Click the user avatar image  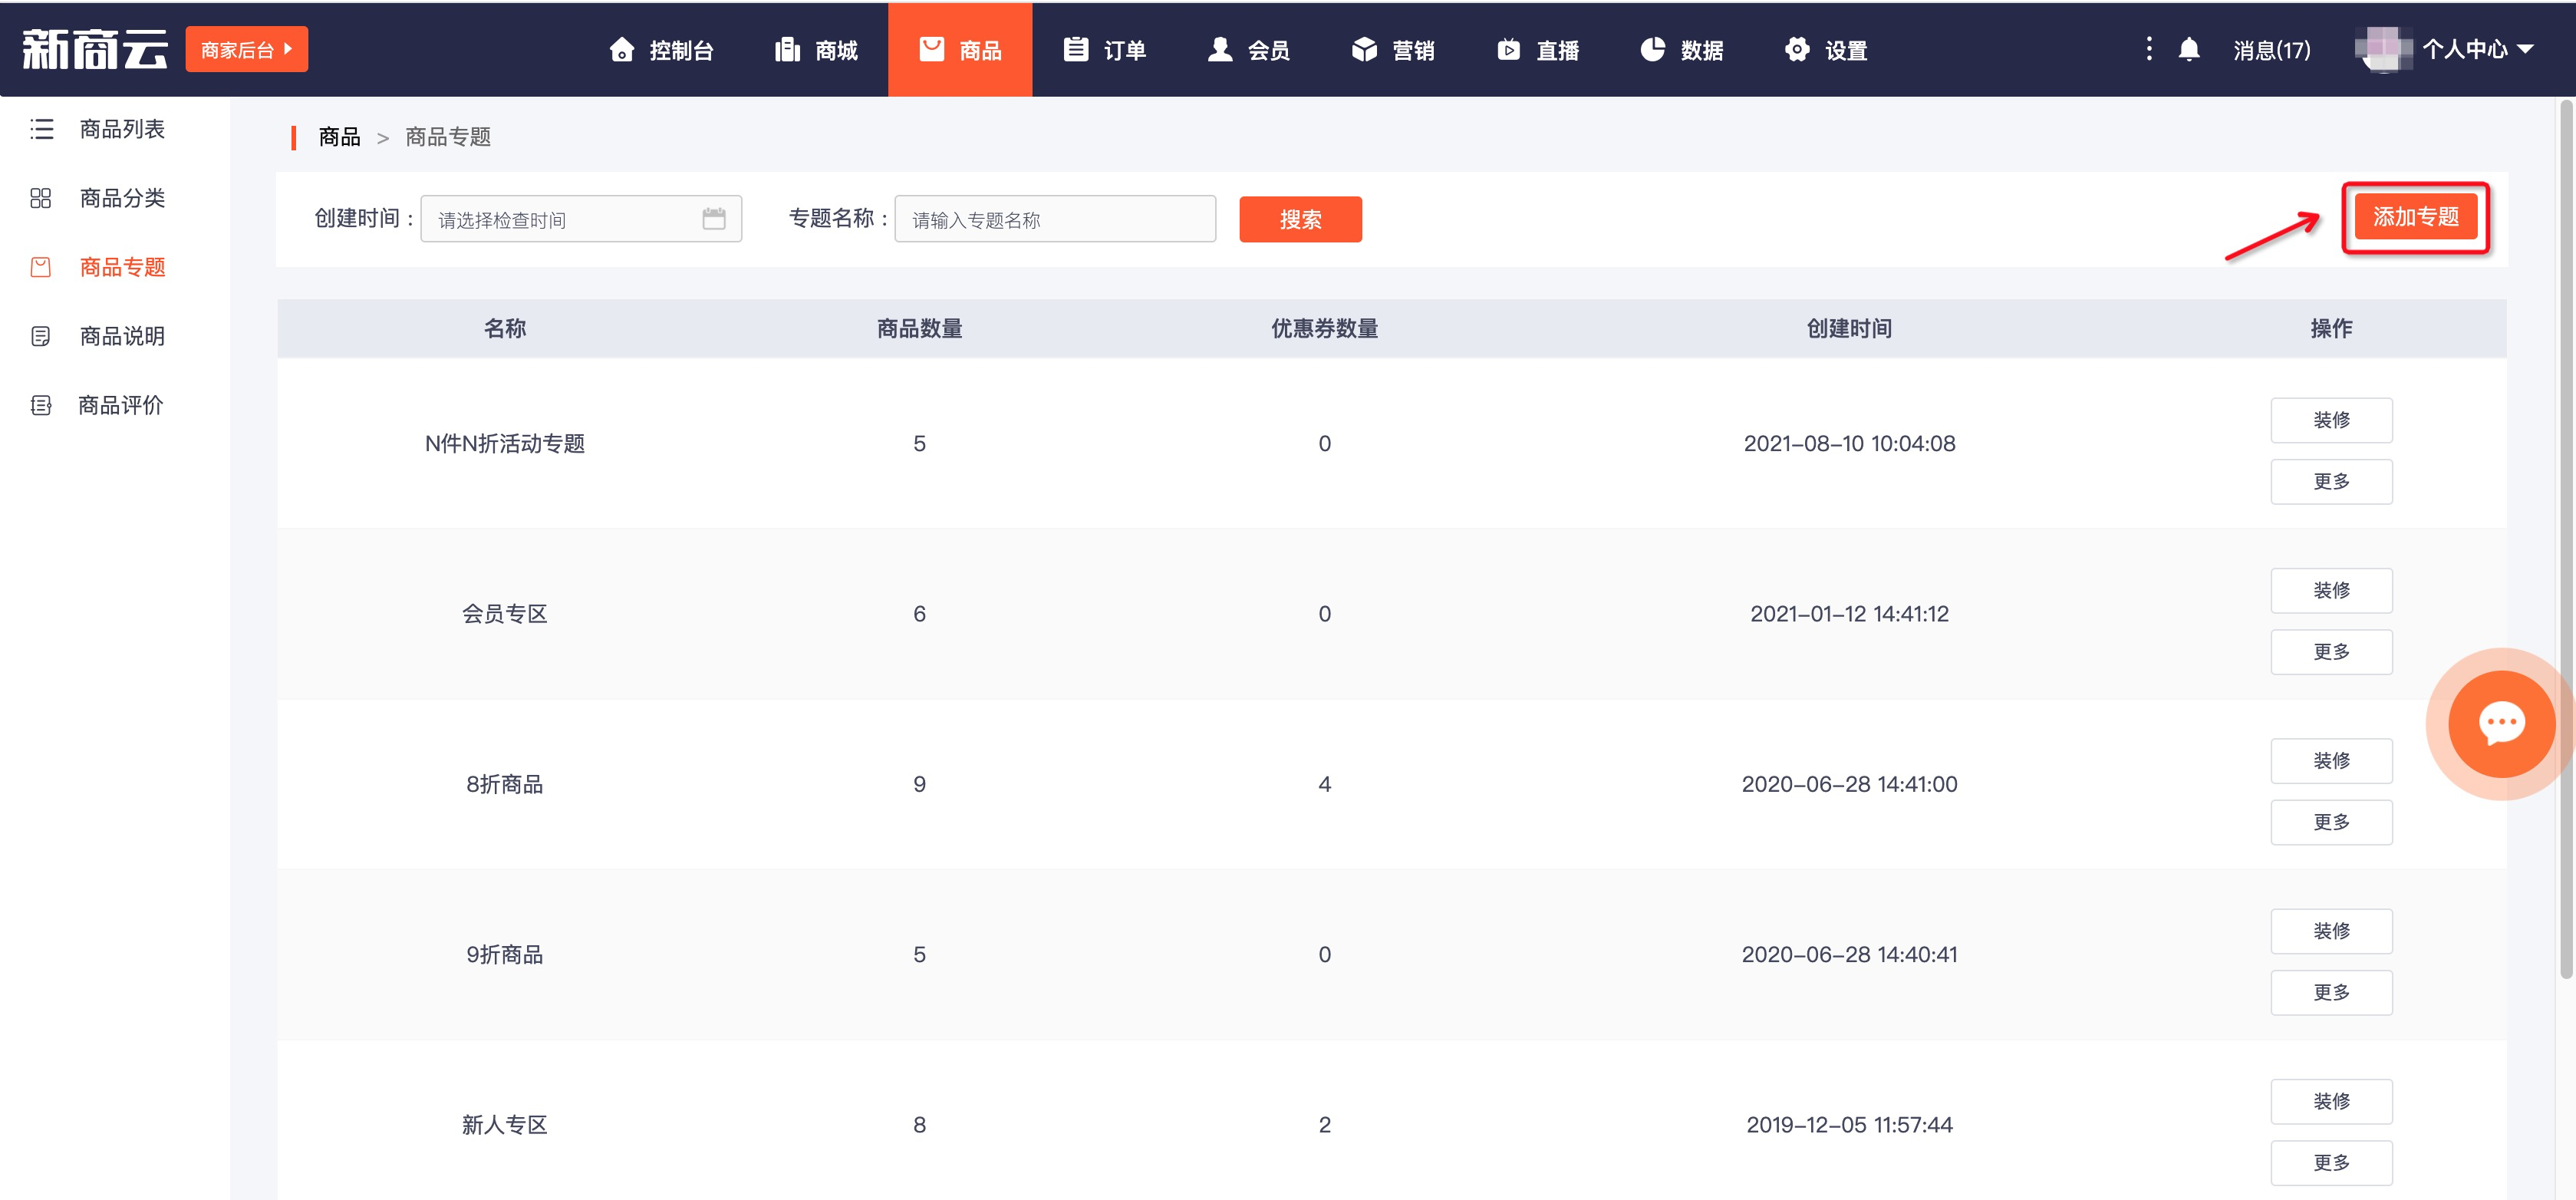point(2384,49)
